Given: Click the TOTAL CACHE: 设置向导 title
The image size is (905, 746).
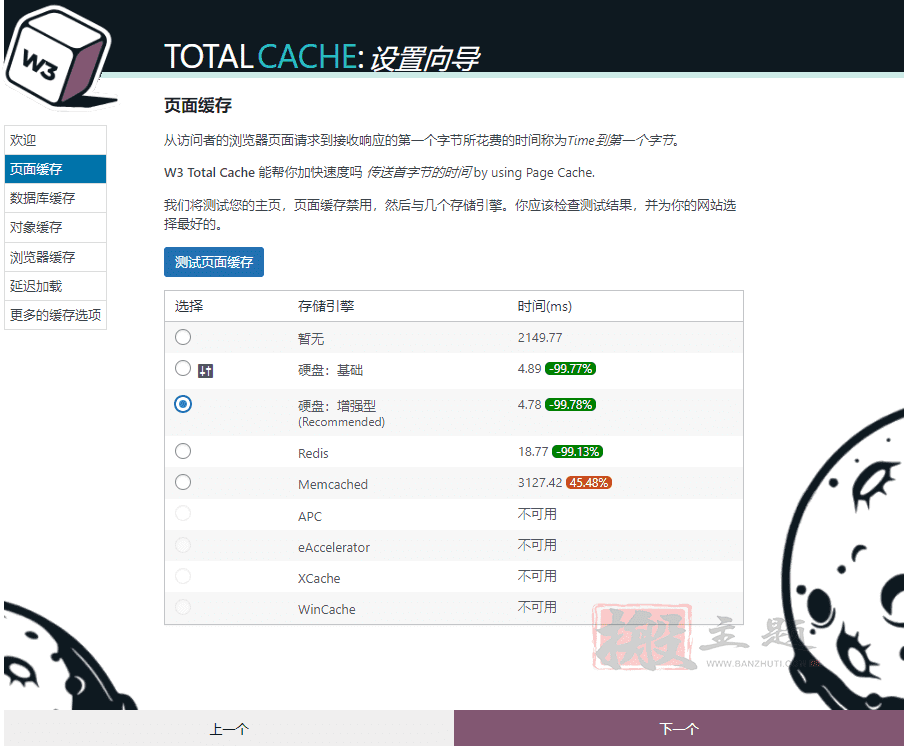Looking at the screenshot, I should click(x=321, y=57).
